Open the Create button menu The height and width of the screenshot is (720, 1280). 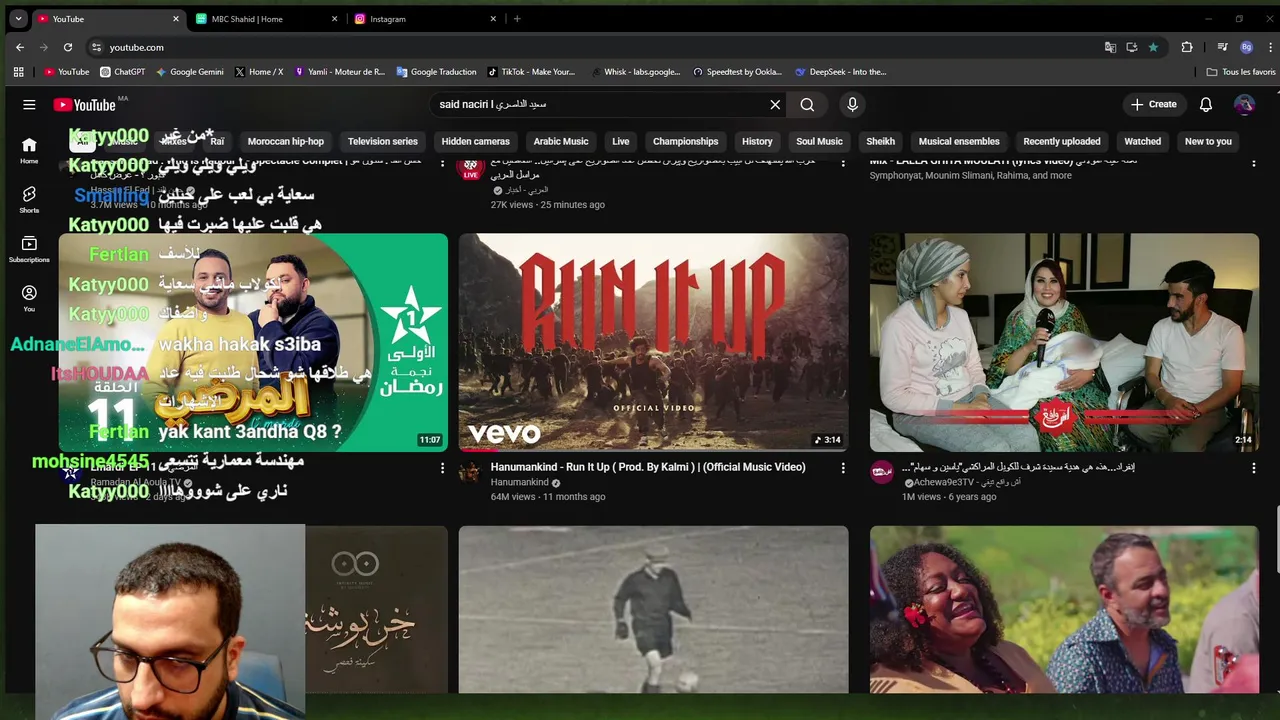coord(1154,104)
